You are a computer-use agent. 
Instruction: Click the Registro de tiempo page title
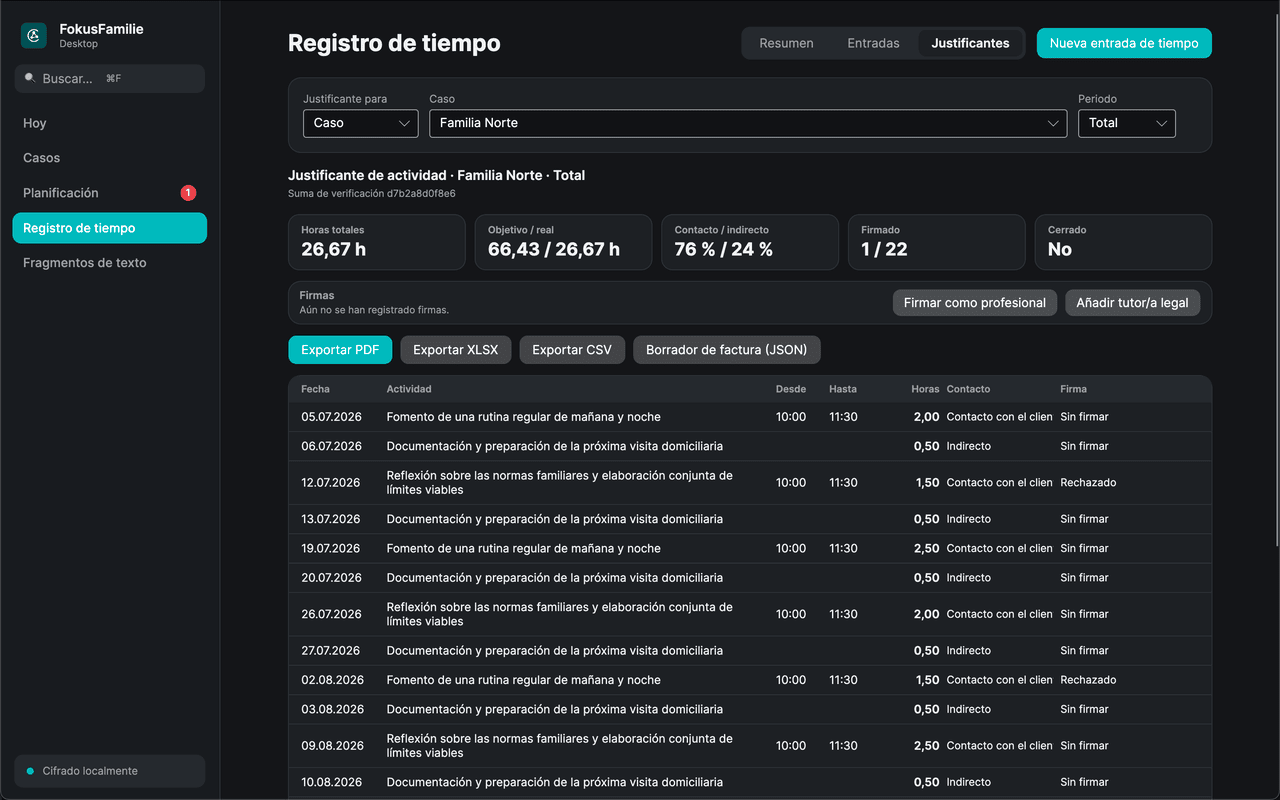pyautogui.click(x=394, y=43)
